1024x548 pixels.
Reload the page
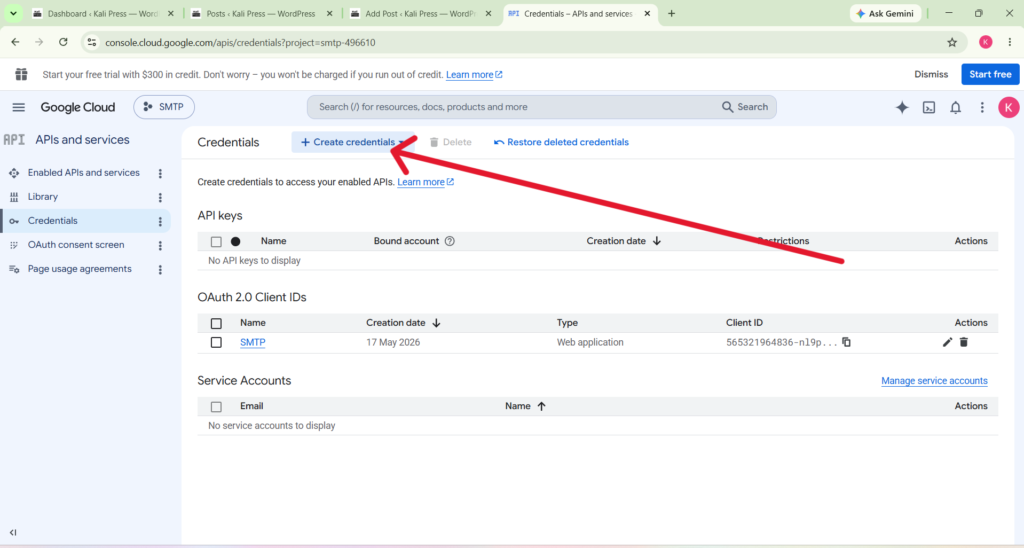pyautogui.click(x=63, y=42)
